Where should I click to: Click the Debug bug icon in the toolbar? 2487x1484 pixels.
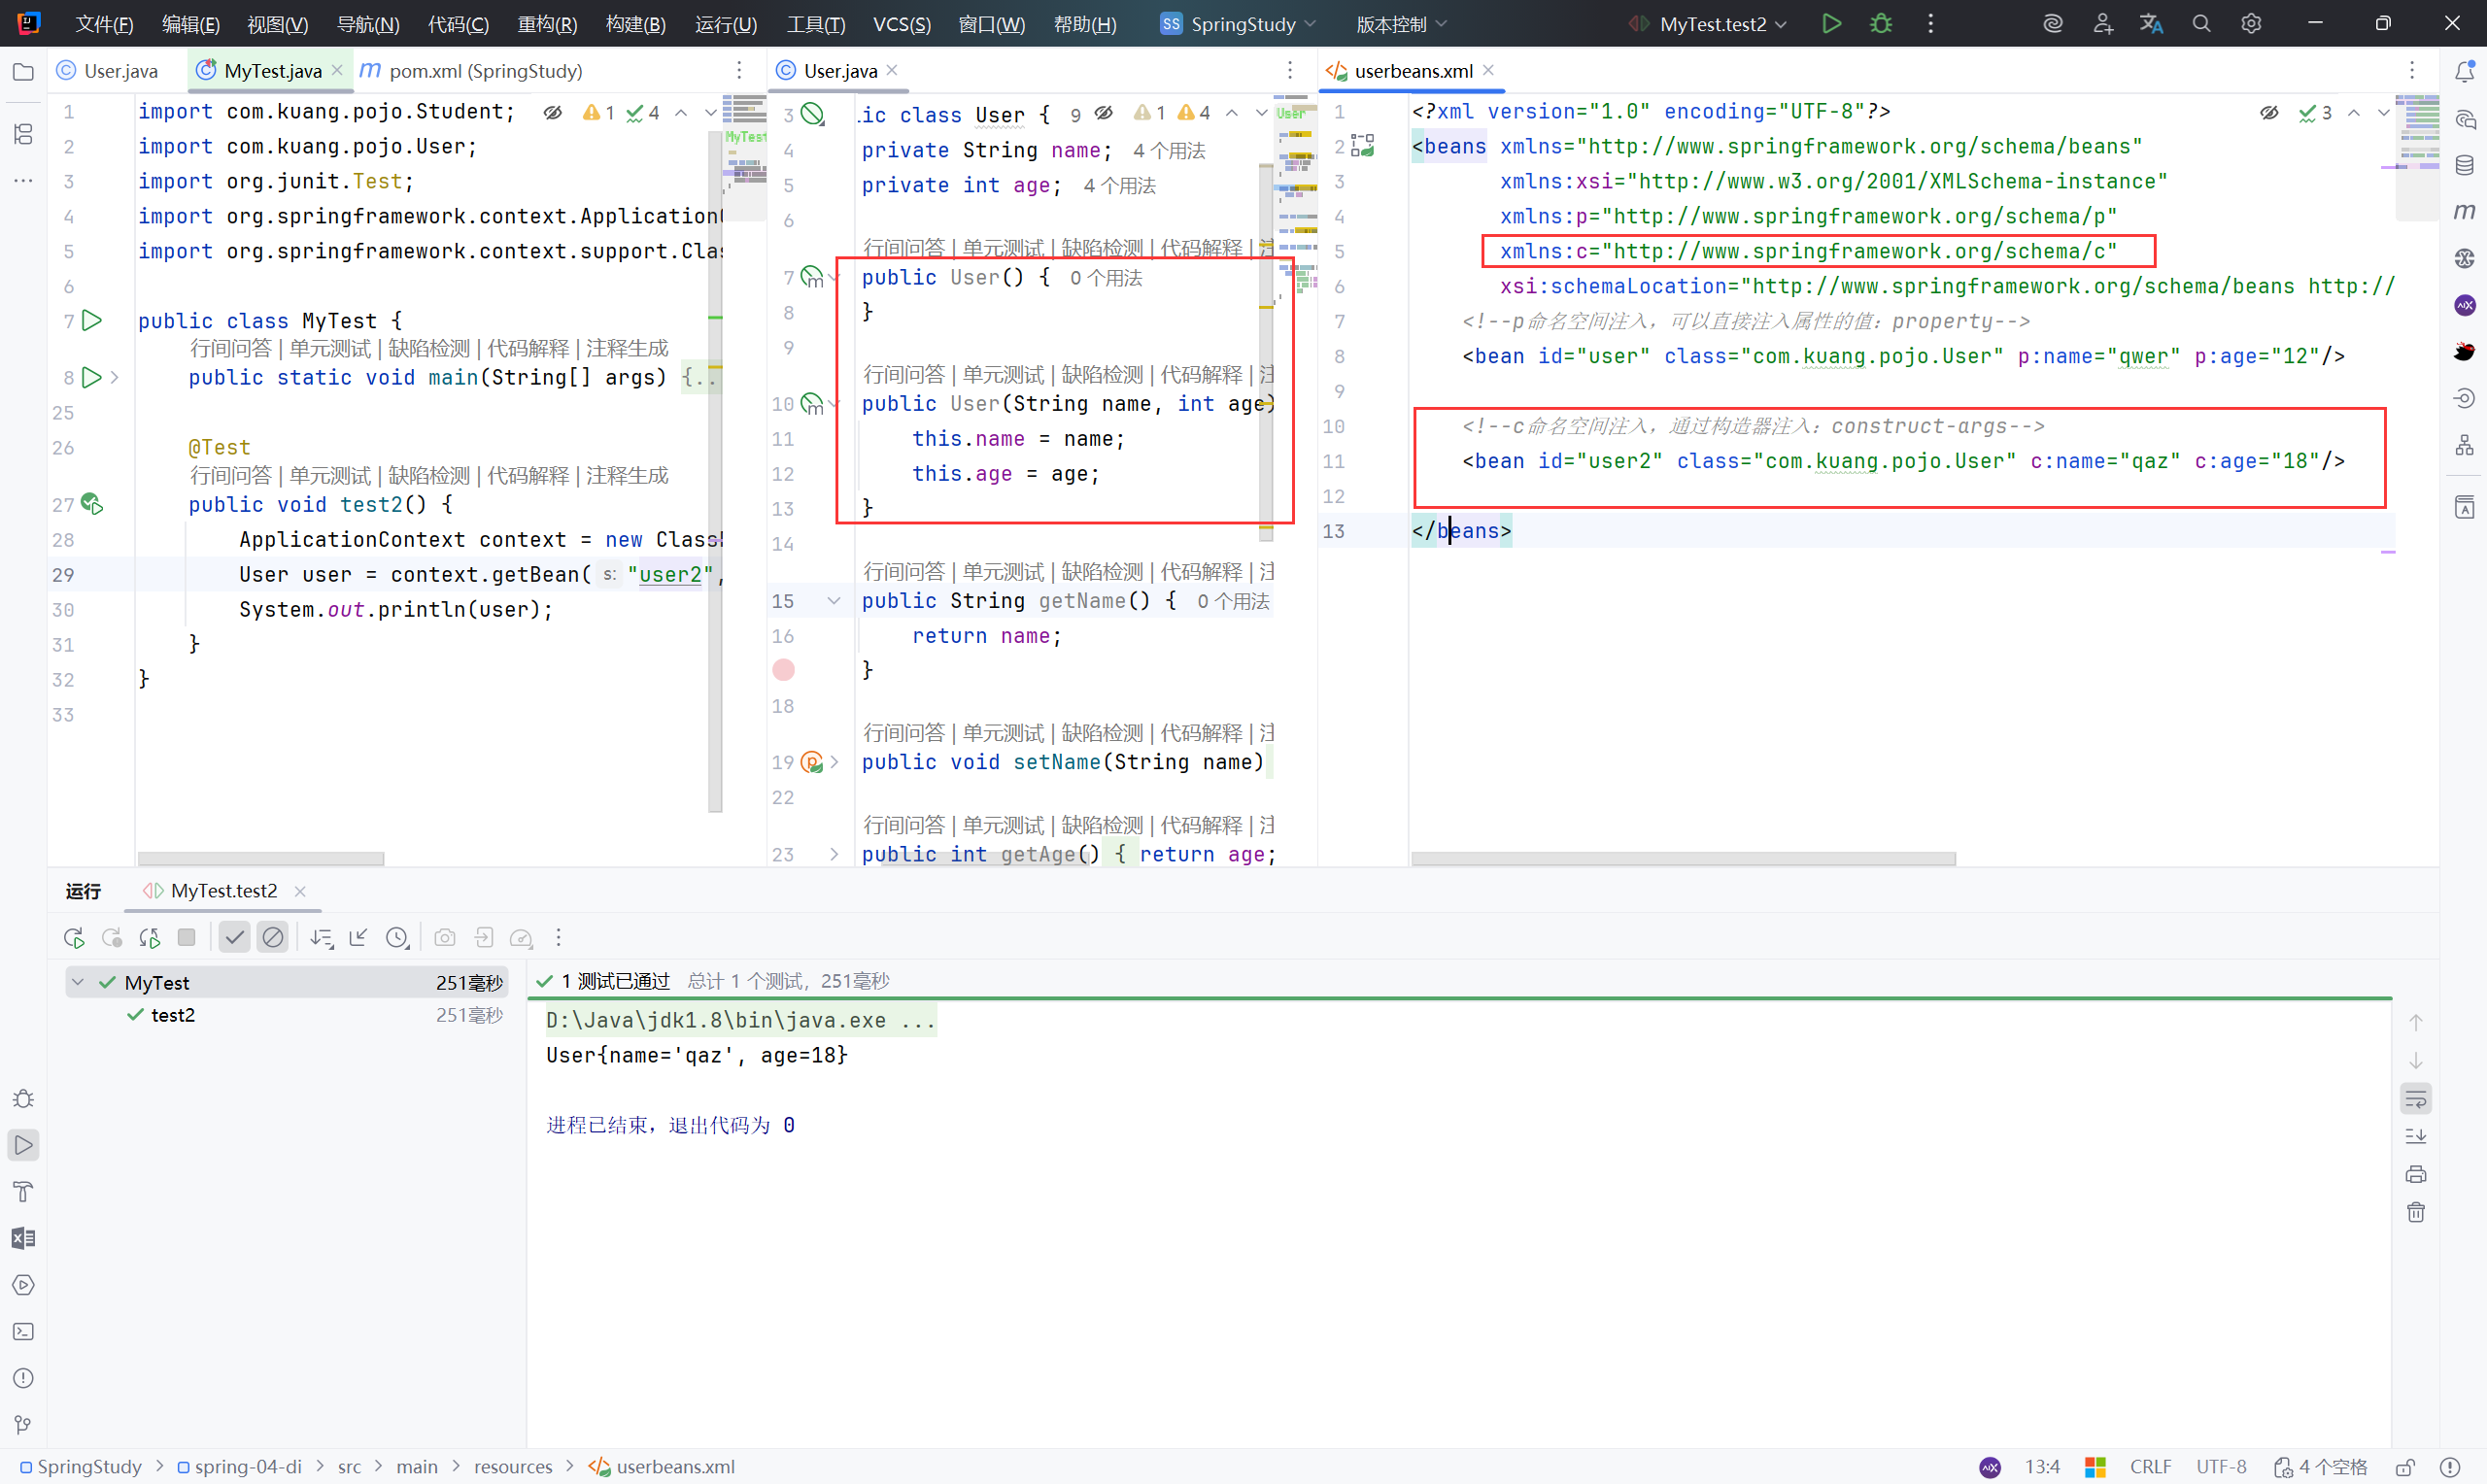pyautogui.click(x=1880, y=24)
